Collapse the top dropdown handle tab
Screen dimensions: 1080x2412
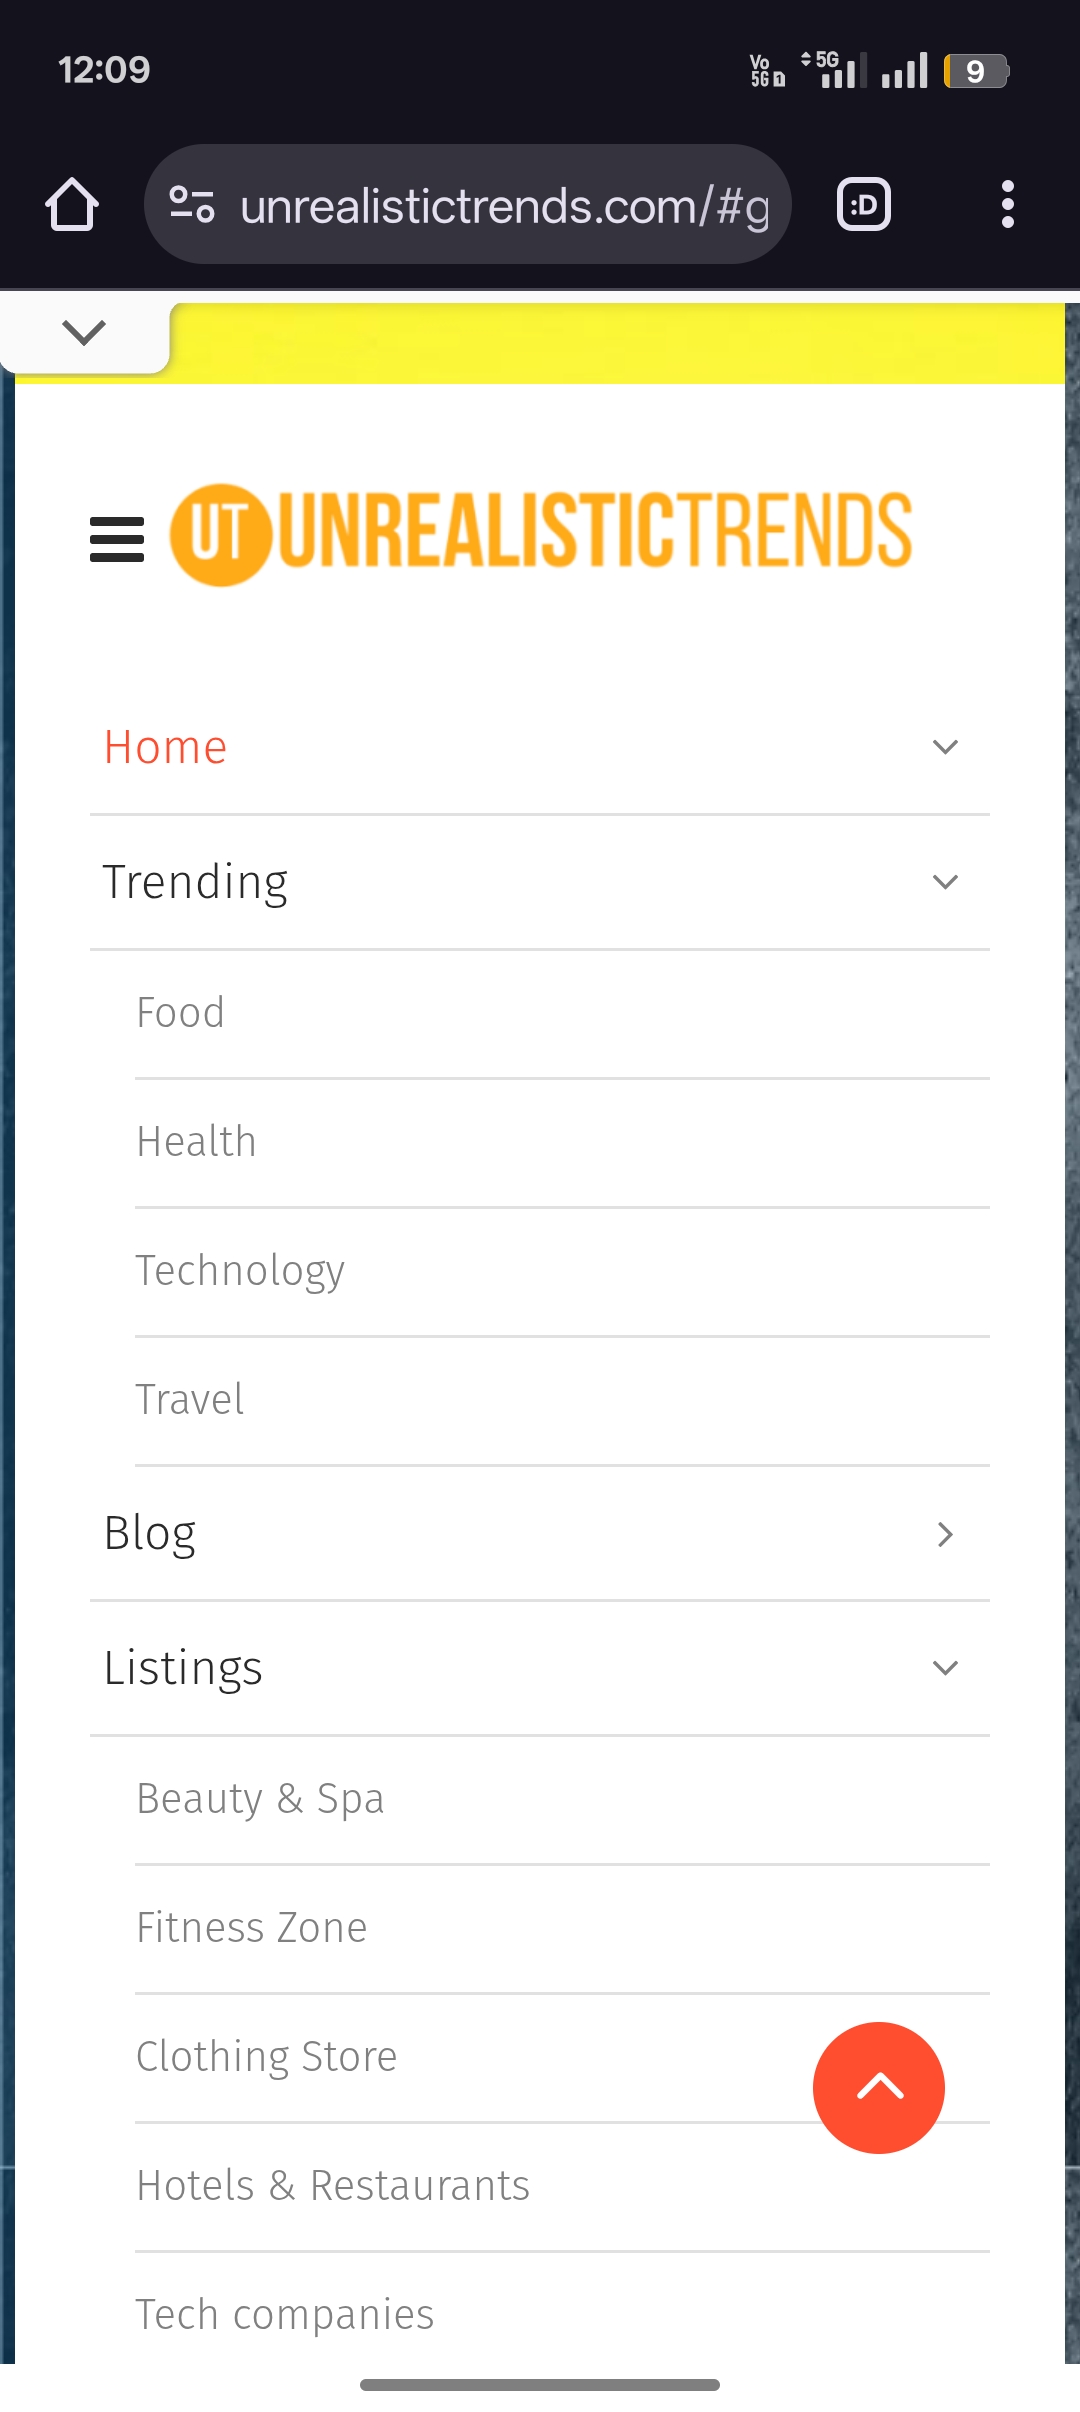click(84, 333)
